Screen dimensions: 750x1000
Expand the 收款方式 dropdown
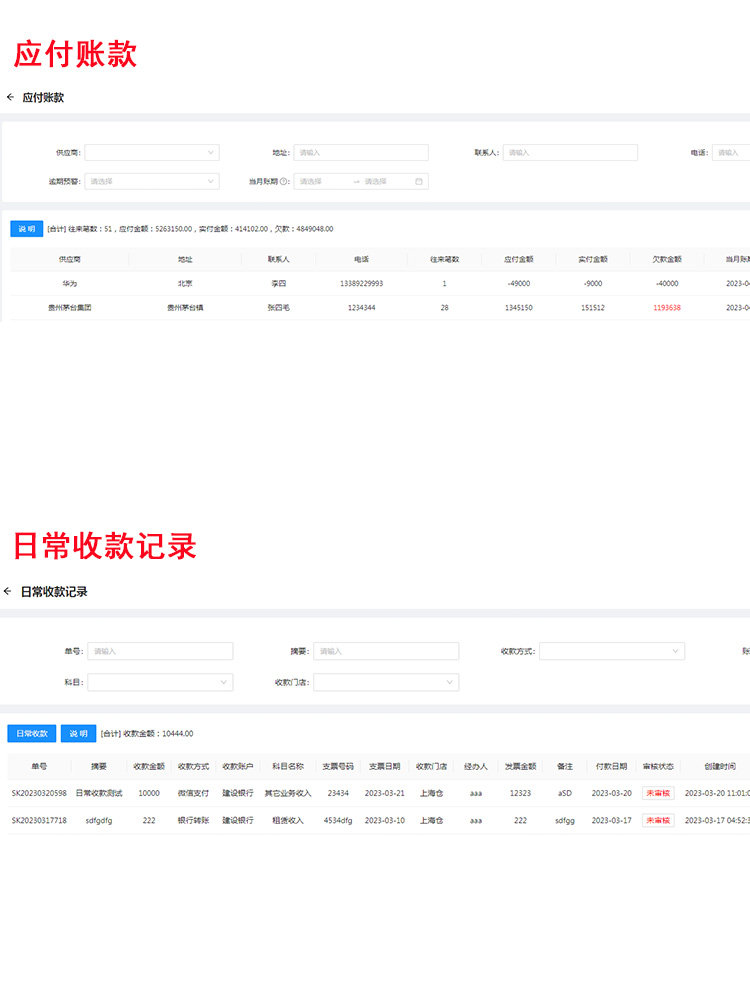pos(612,651)
